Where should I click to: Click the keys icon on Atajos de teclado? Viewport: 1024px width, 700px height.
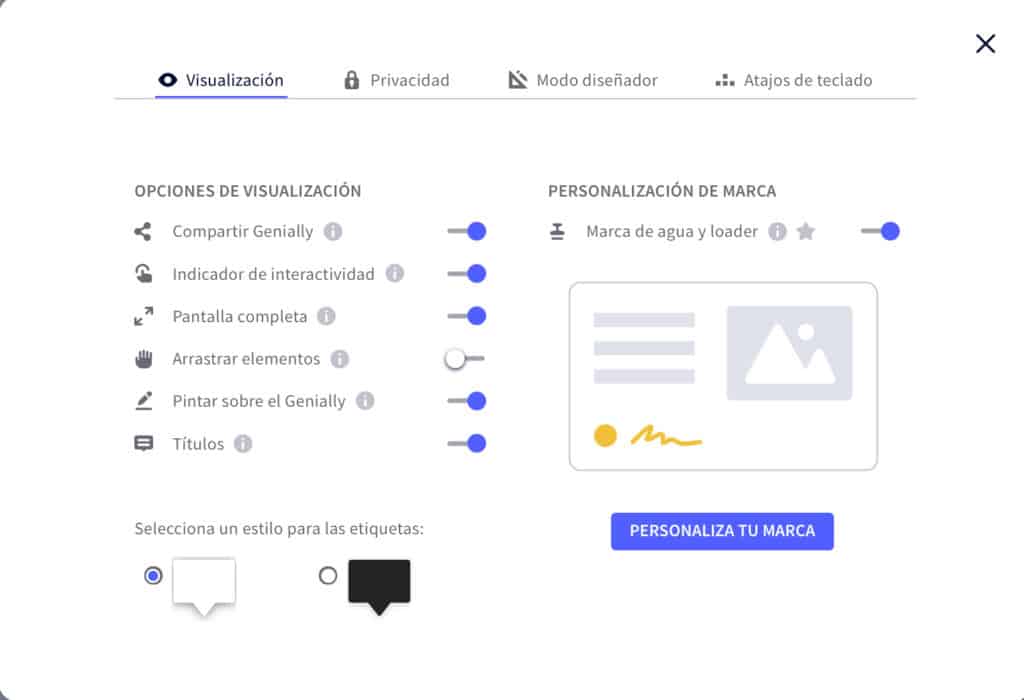(x=725, y=80)
